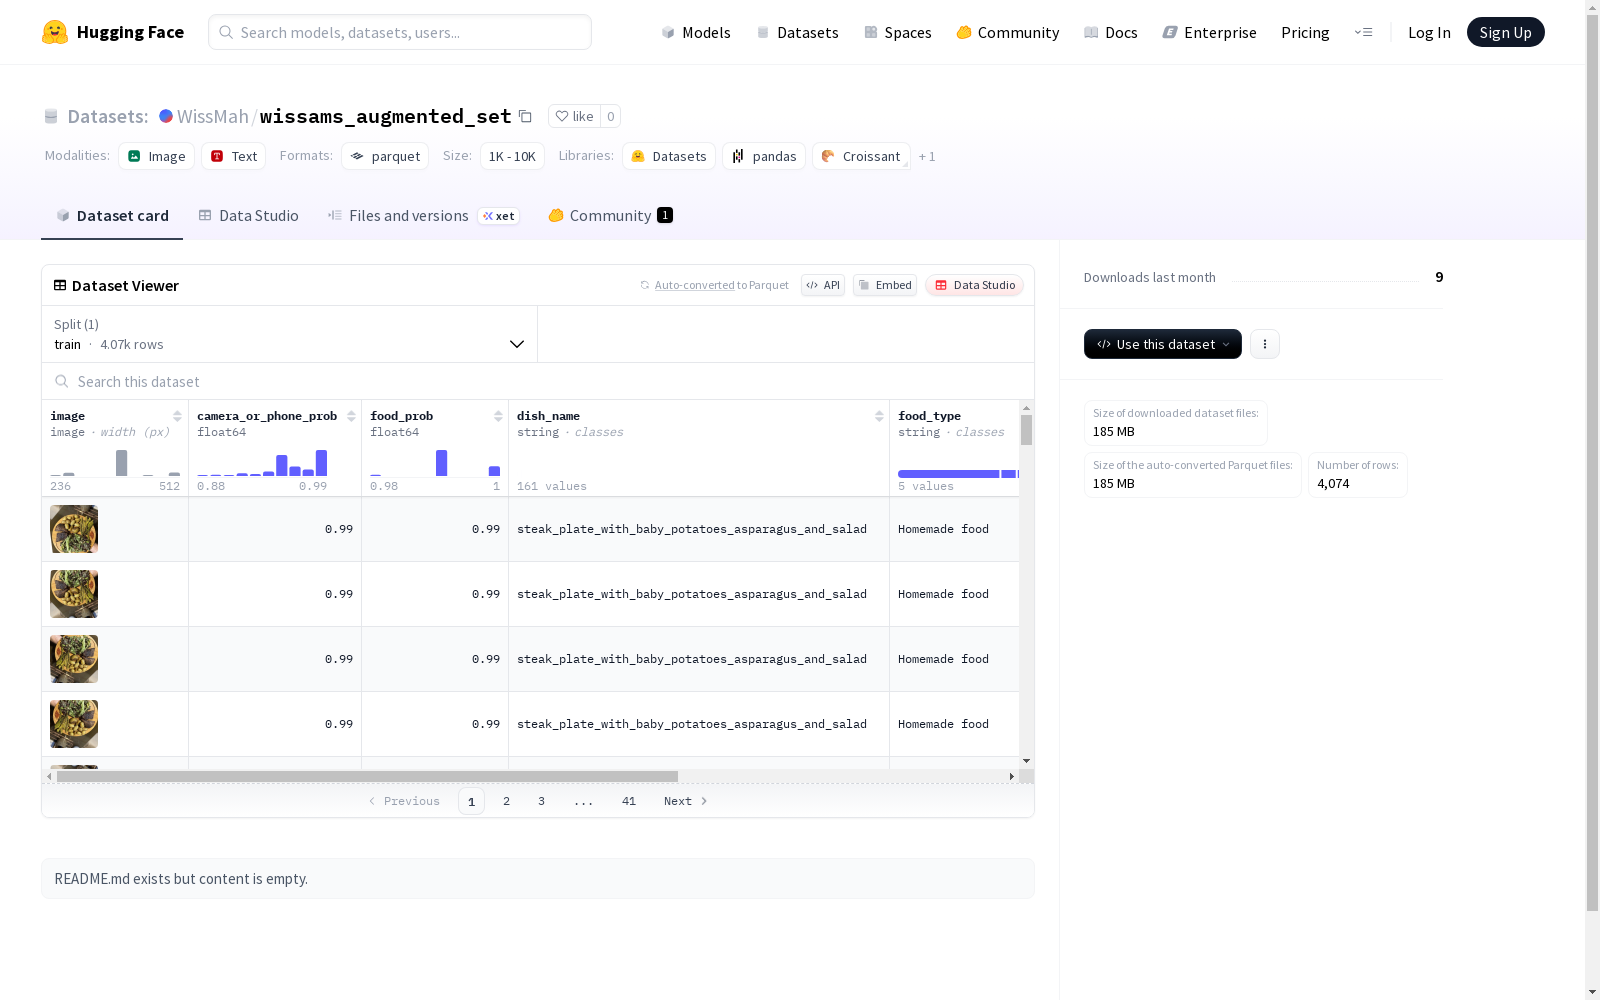Image resolution: width=1600 pixels, height=1000 pixels.
Task: Select the pandas library tag
Action: pos(764,156)
